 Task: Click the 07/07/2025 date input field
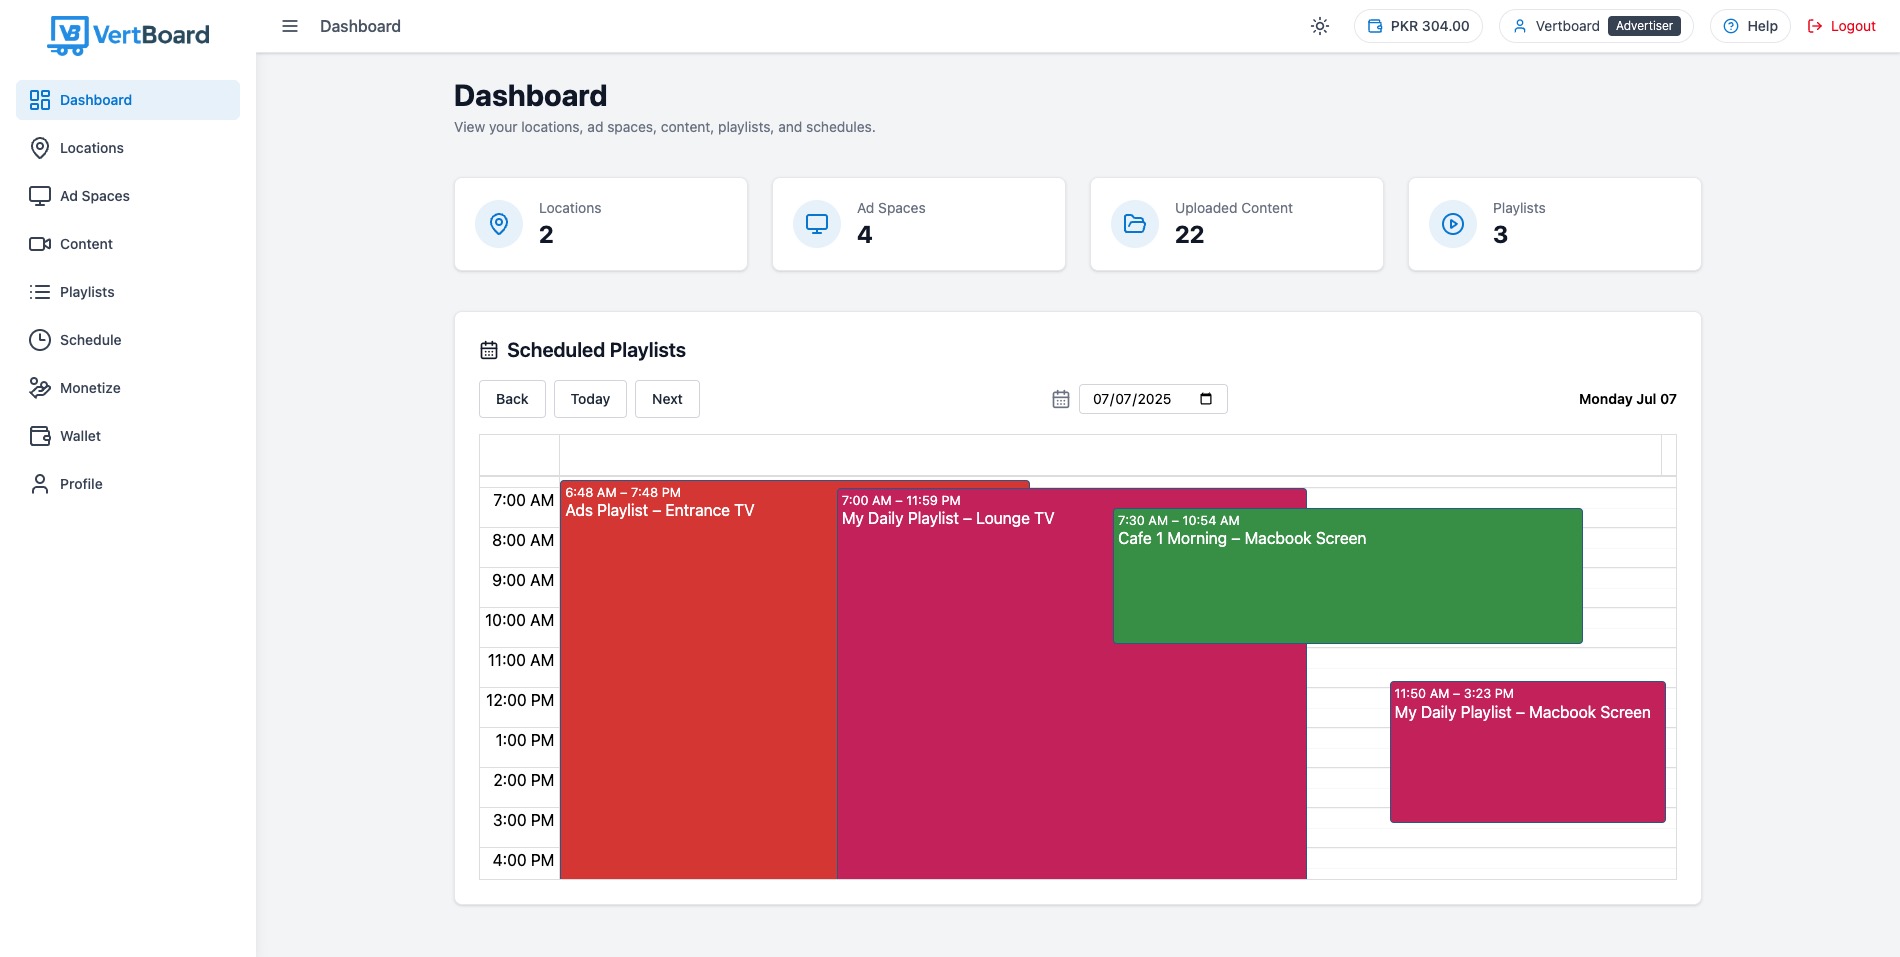(1135, 399)
